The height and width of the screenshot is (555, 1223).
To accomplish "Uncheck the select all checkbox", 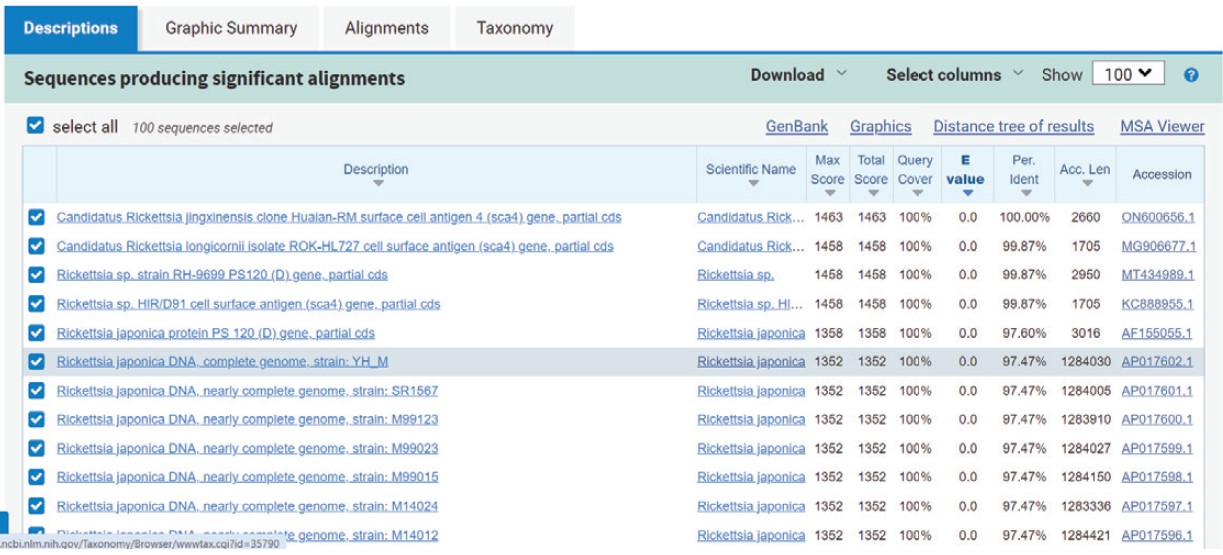I will [x=36, y=126].
